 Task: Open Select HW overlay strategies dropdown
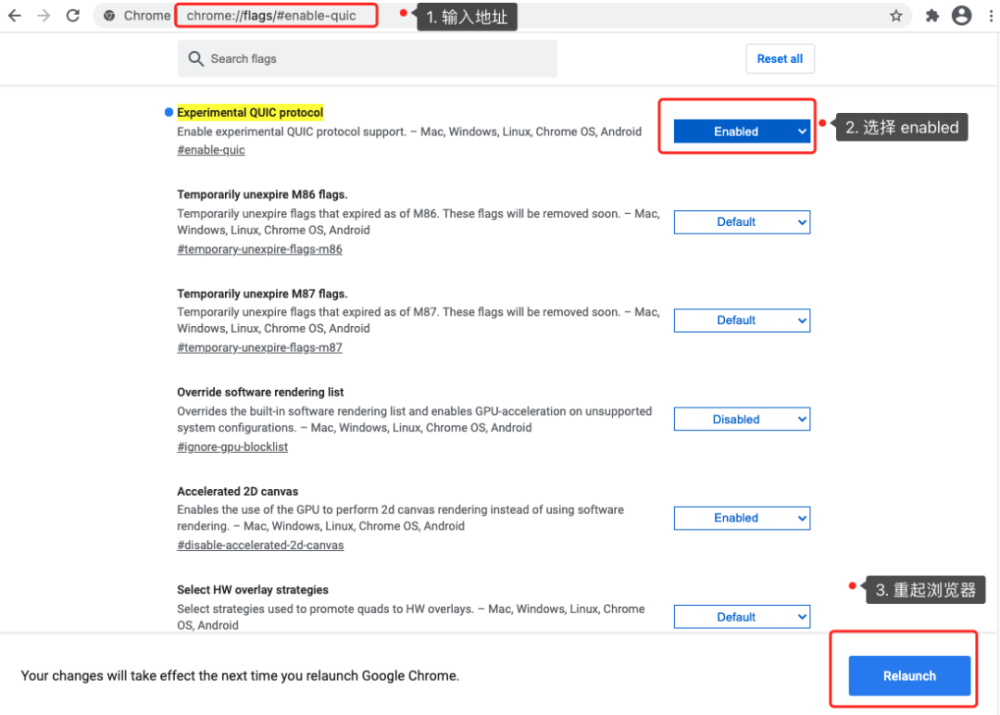(742, 617)
